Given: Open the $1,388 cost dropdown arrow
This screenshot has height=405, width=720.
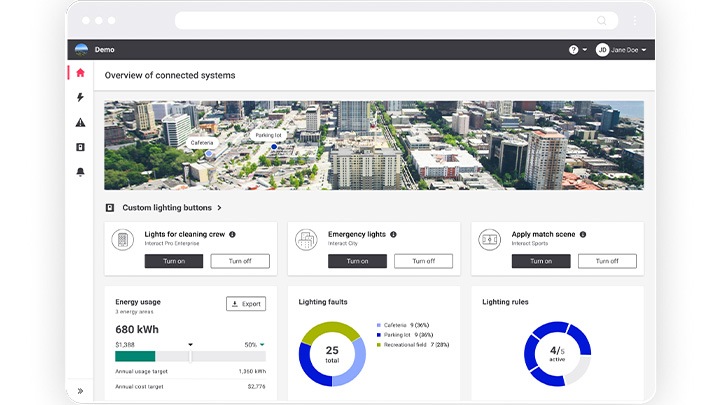Looking at the screenshot, I should click(x=191, y=344).
